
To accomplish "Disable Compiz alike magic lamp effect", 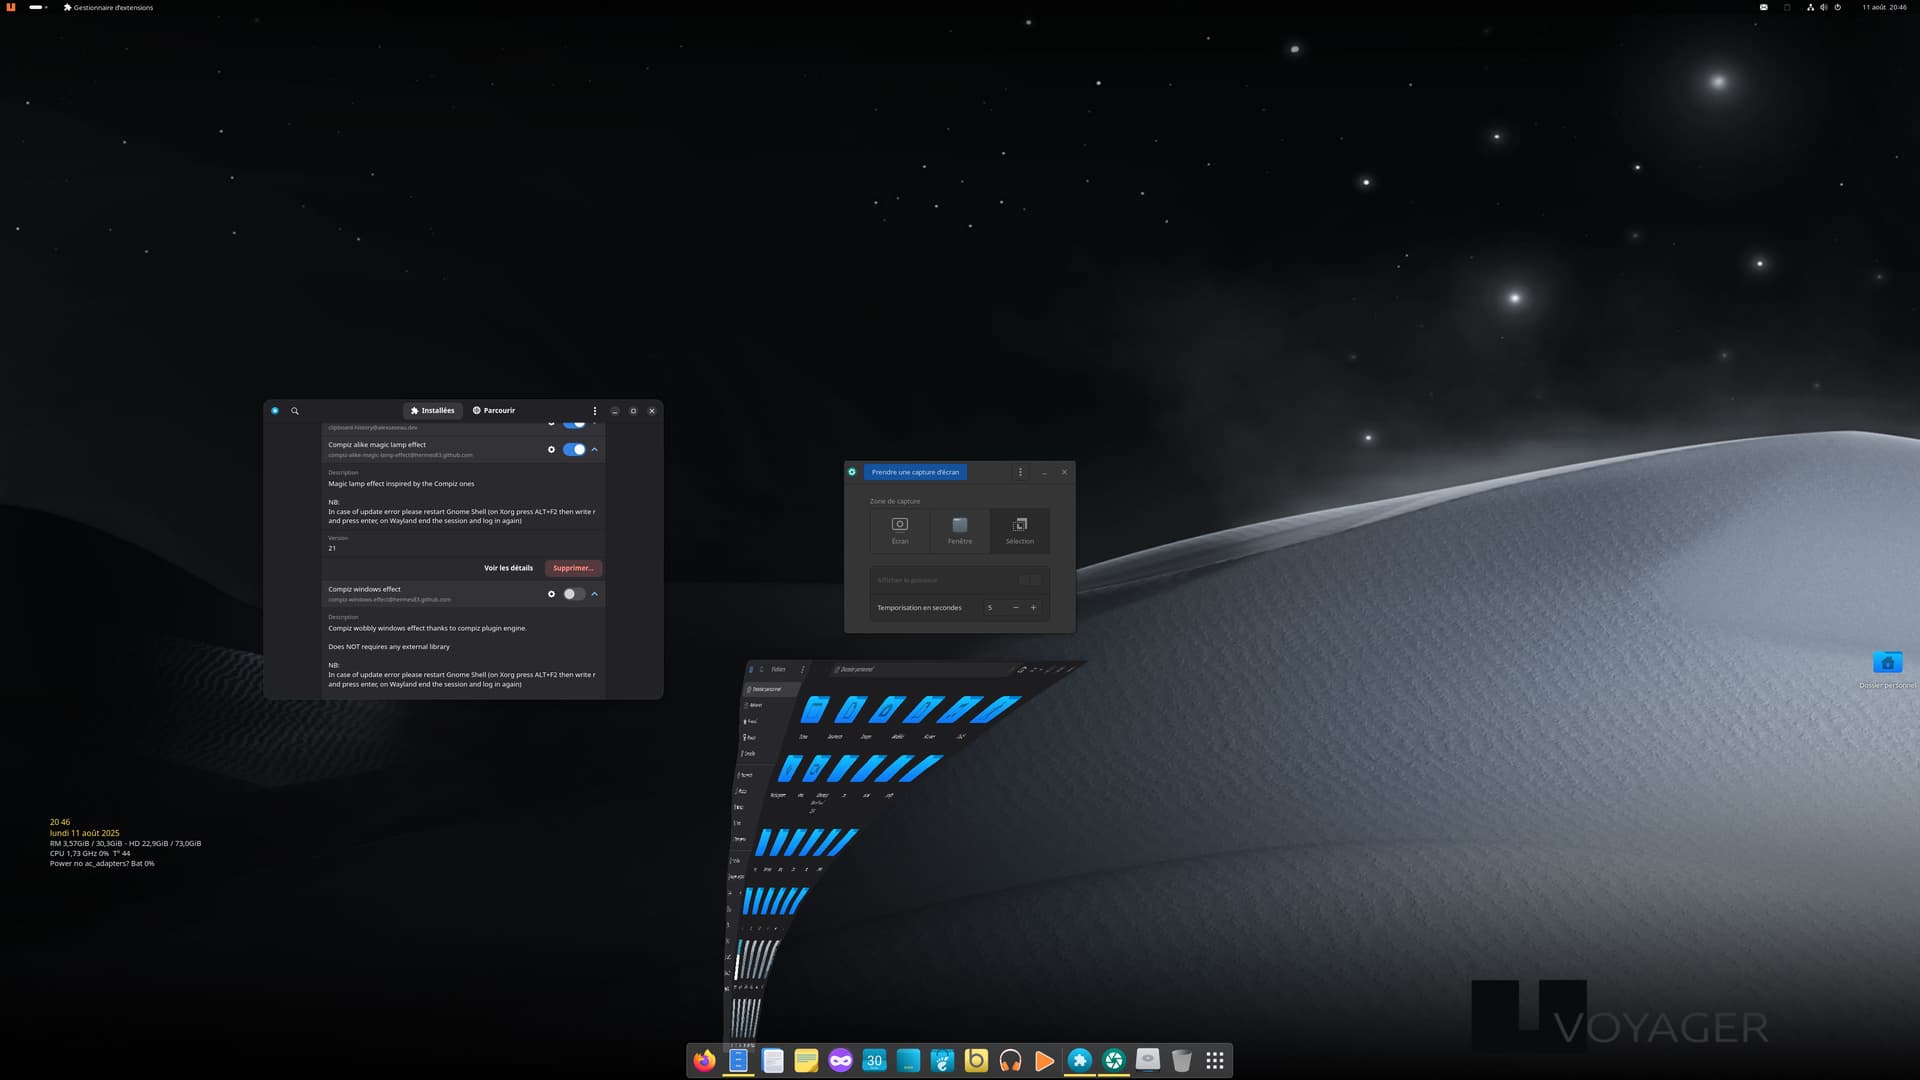I will [574, 450].
